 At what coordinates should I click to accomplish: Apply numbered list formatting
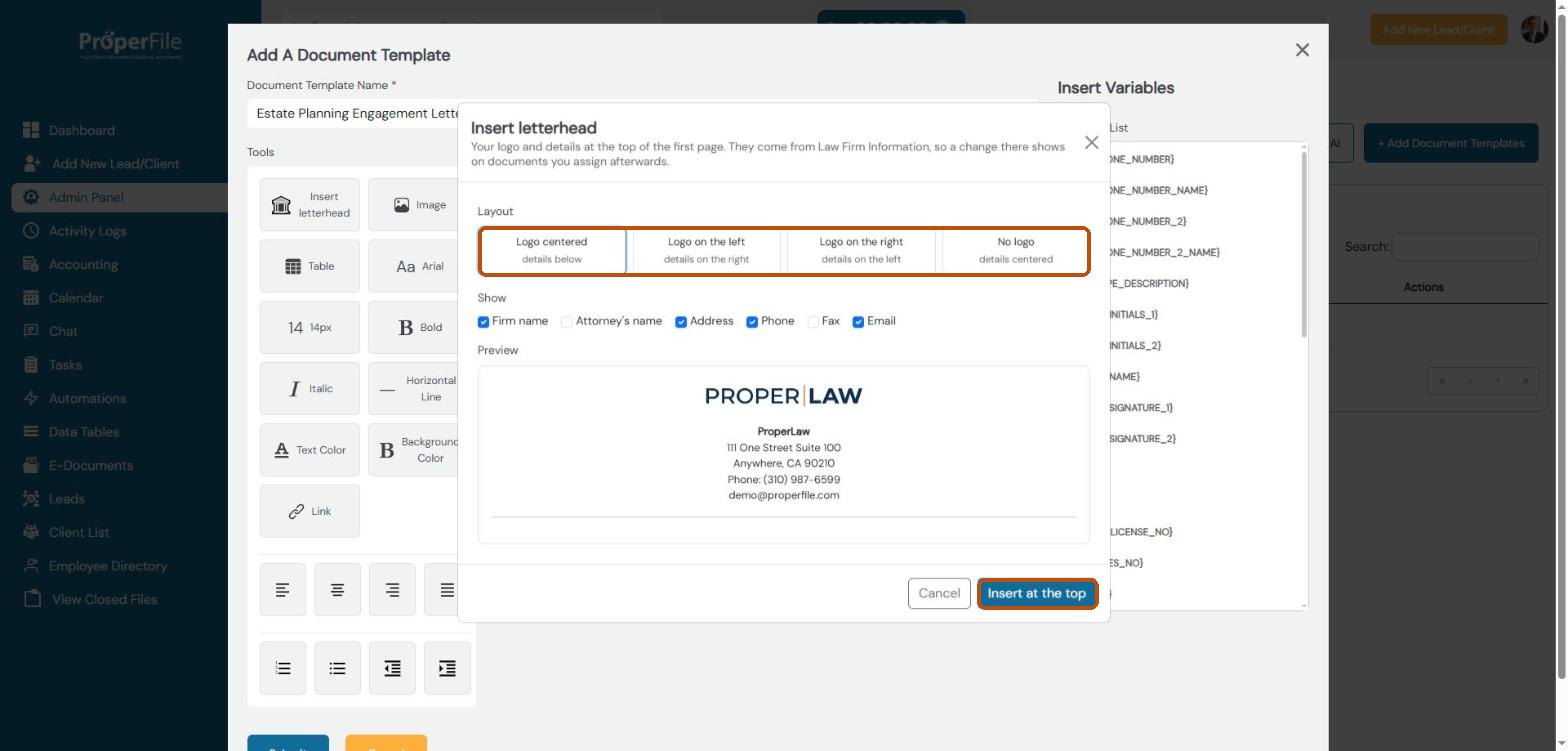(283, 668)
